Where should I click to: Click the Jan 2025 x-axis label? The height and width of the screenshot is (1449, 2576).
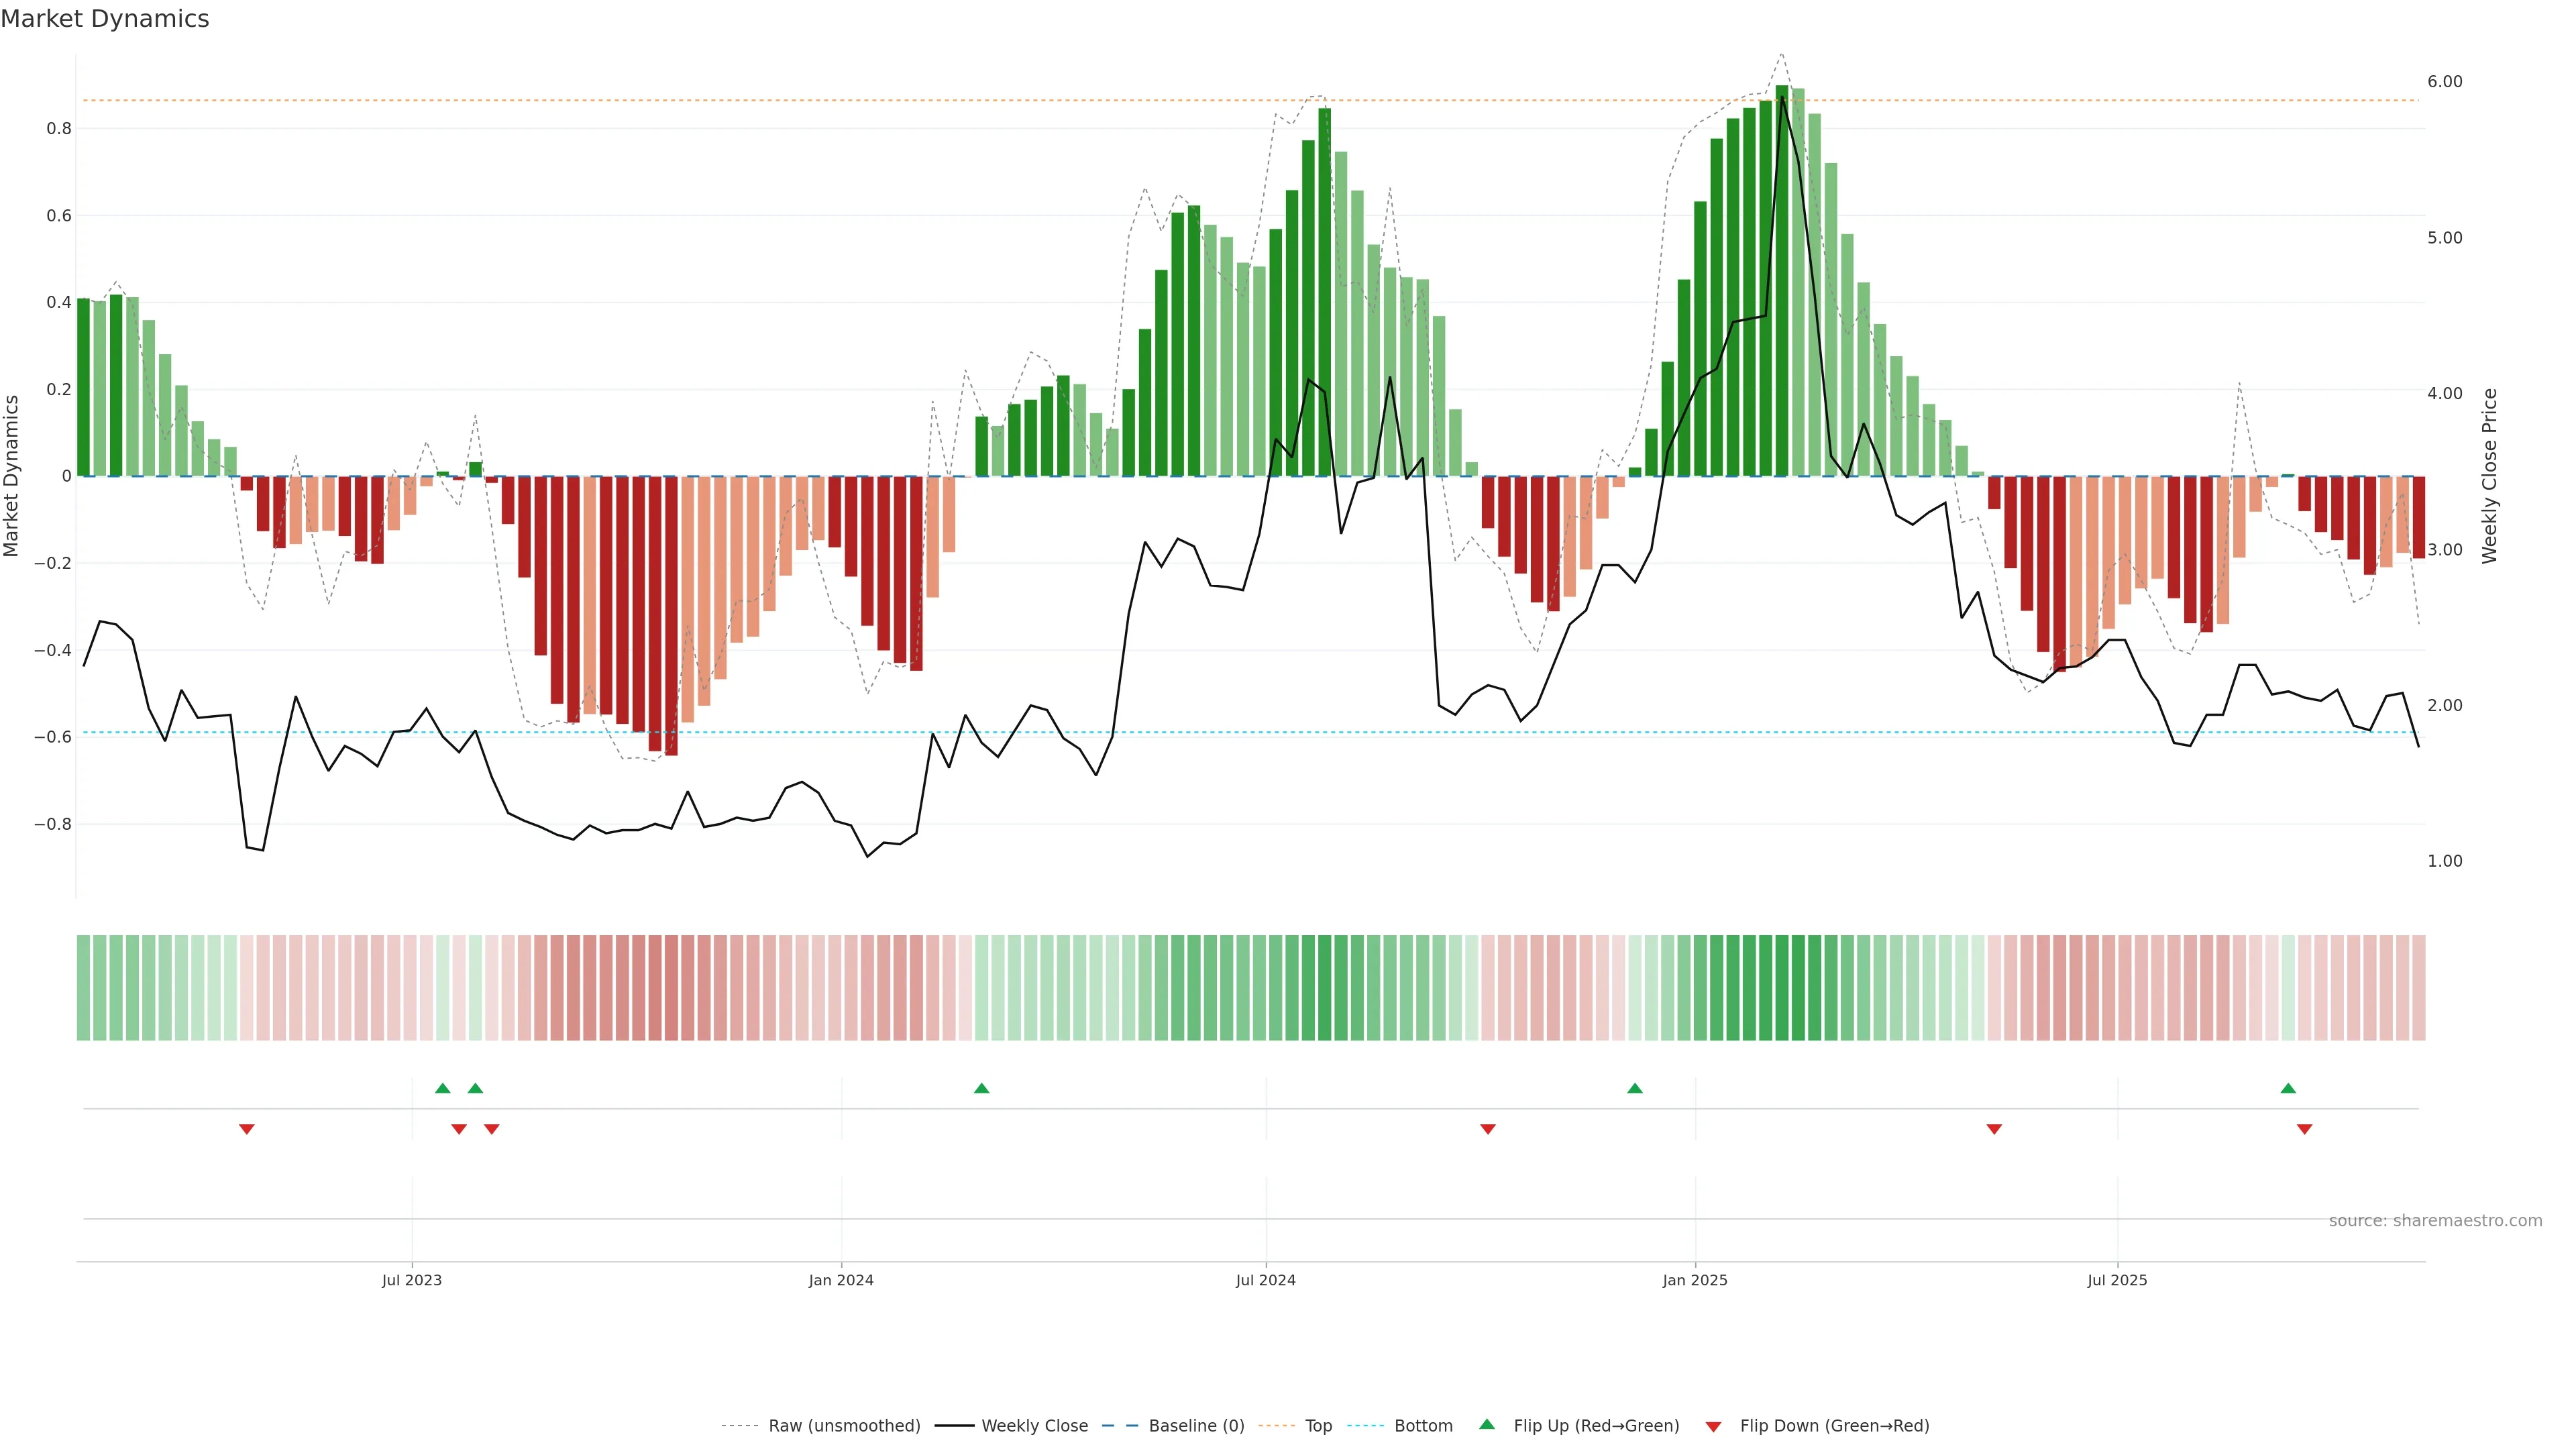point(1694,1280)
